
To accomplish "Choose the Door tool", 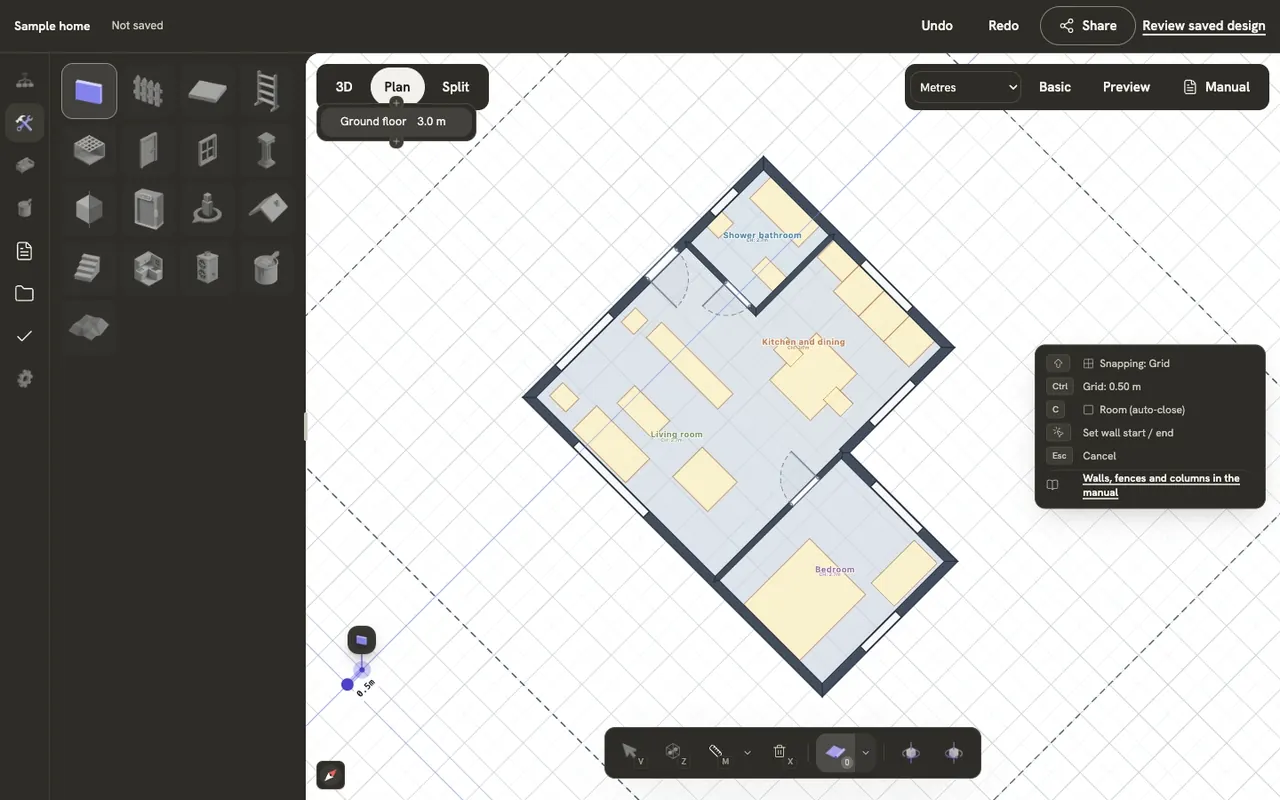I will tap(148, 150).
